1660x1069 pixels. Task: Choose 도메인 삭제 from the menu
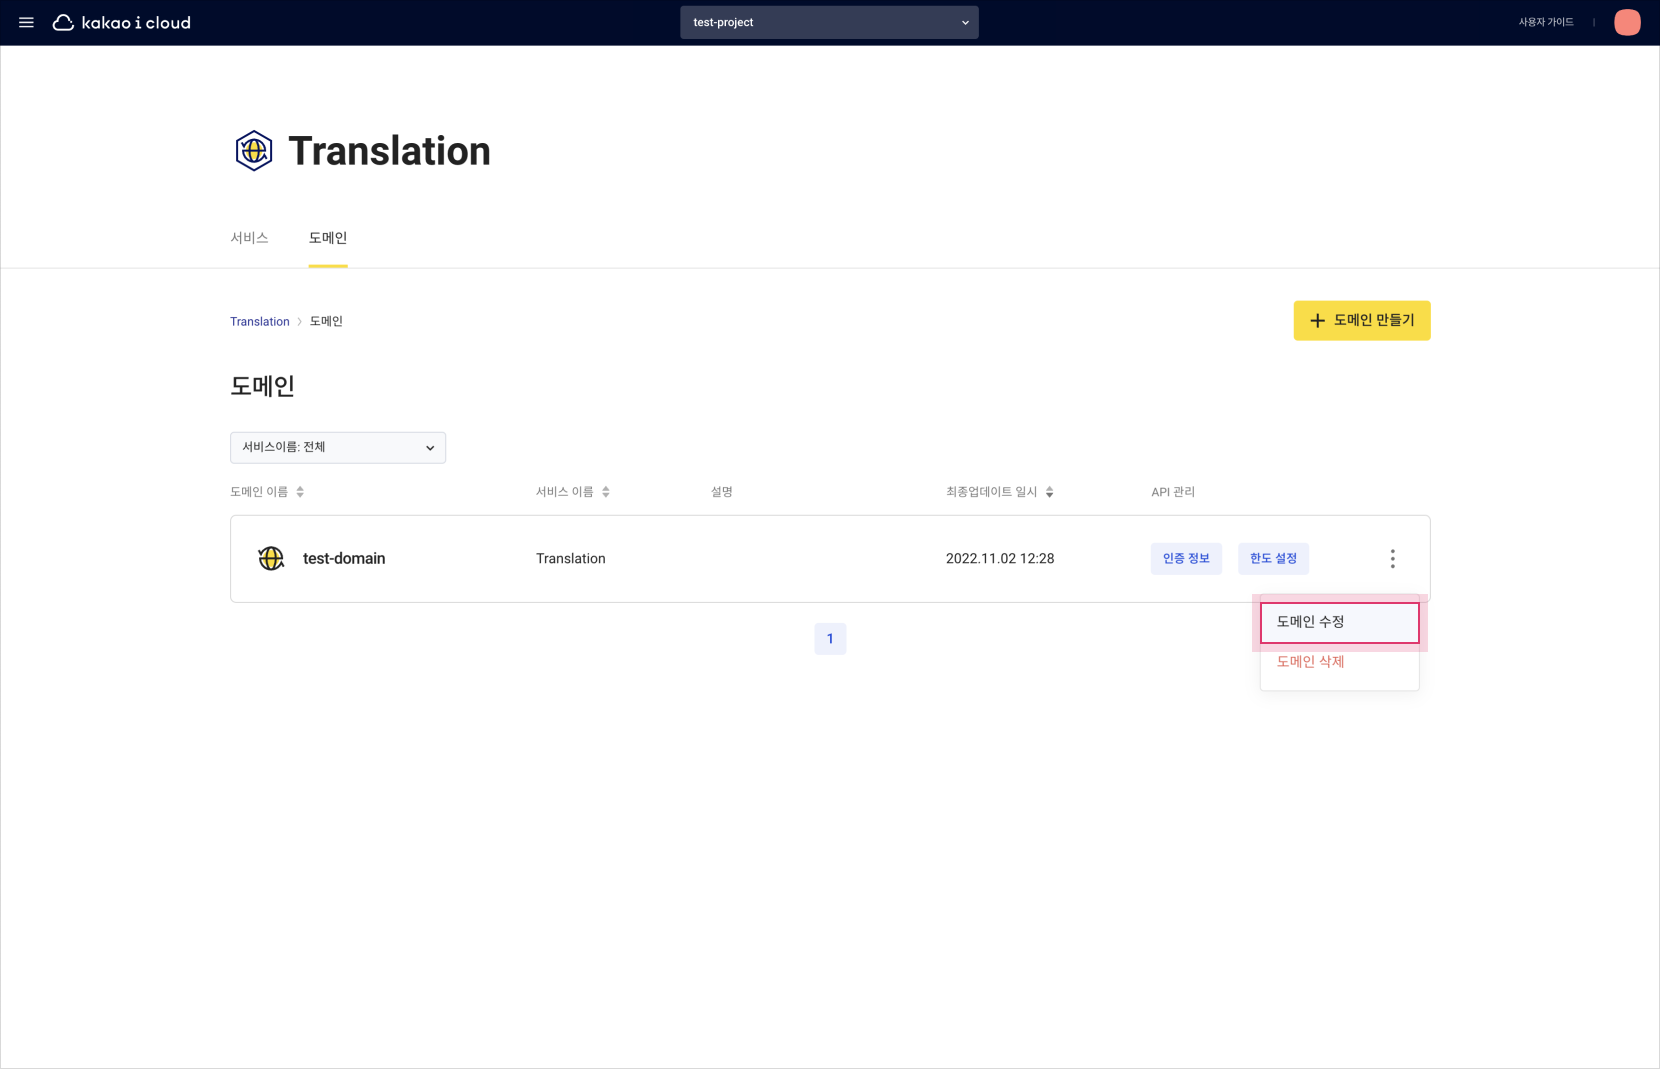(1339, 662)
